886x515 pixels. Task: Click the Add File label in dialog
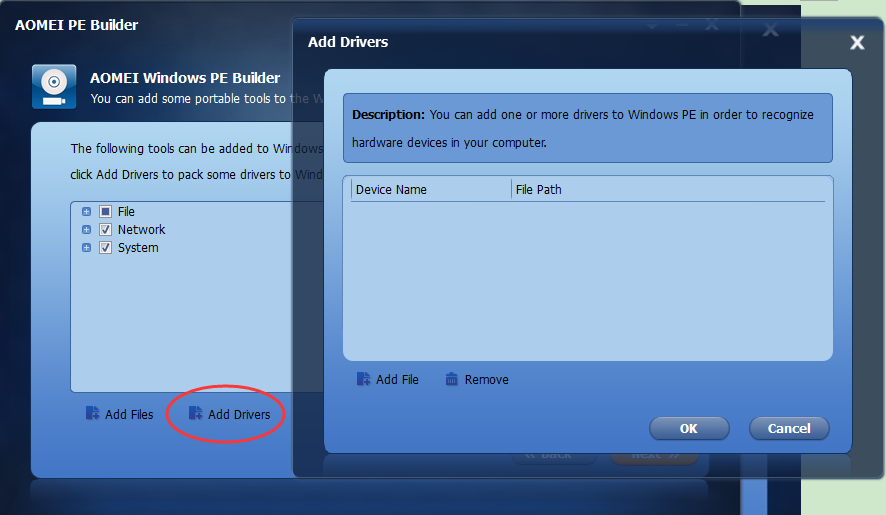point(397,380)
